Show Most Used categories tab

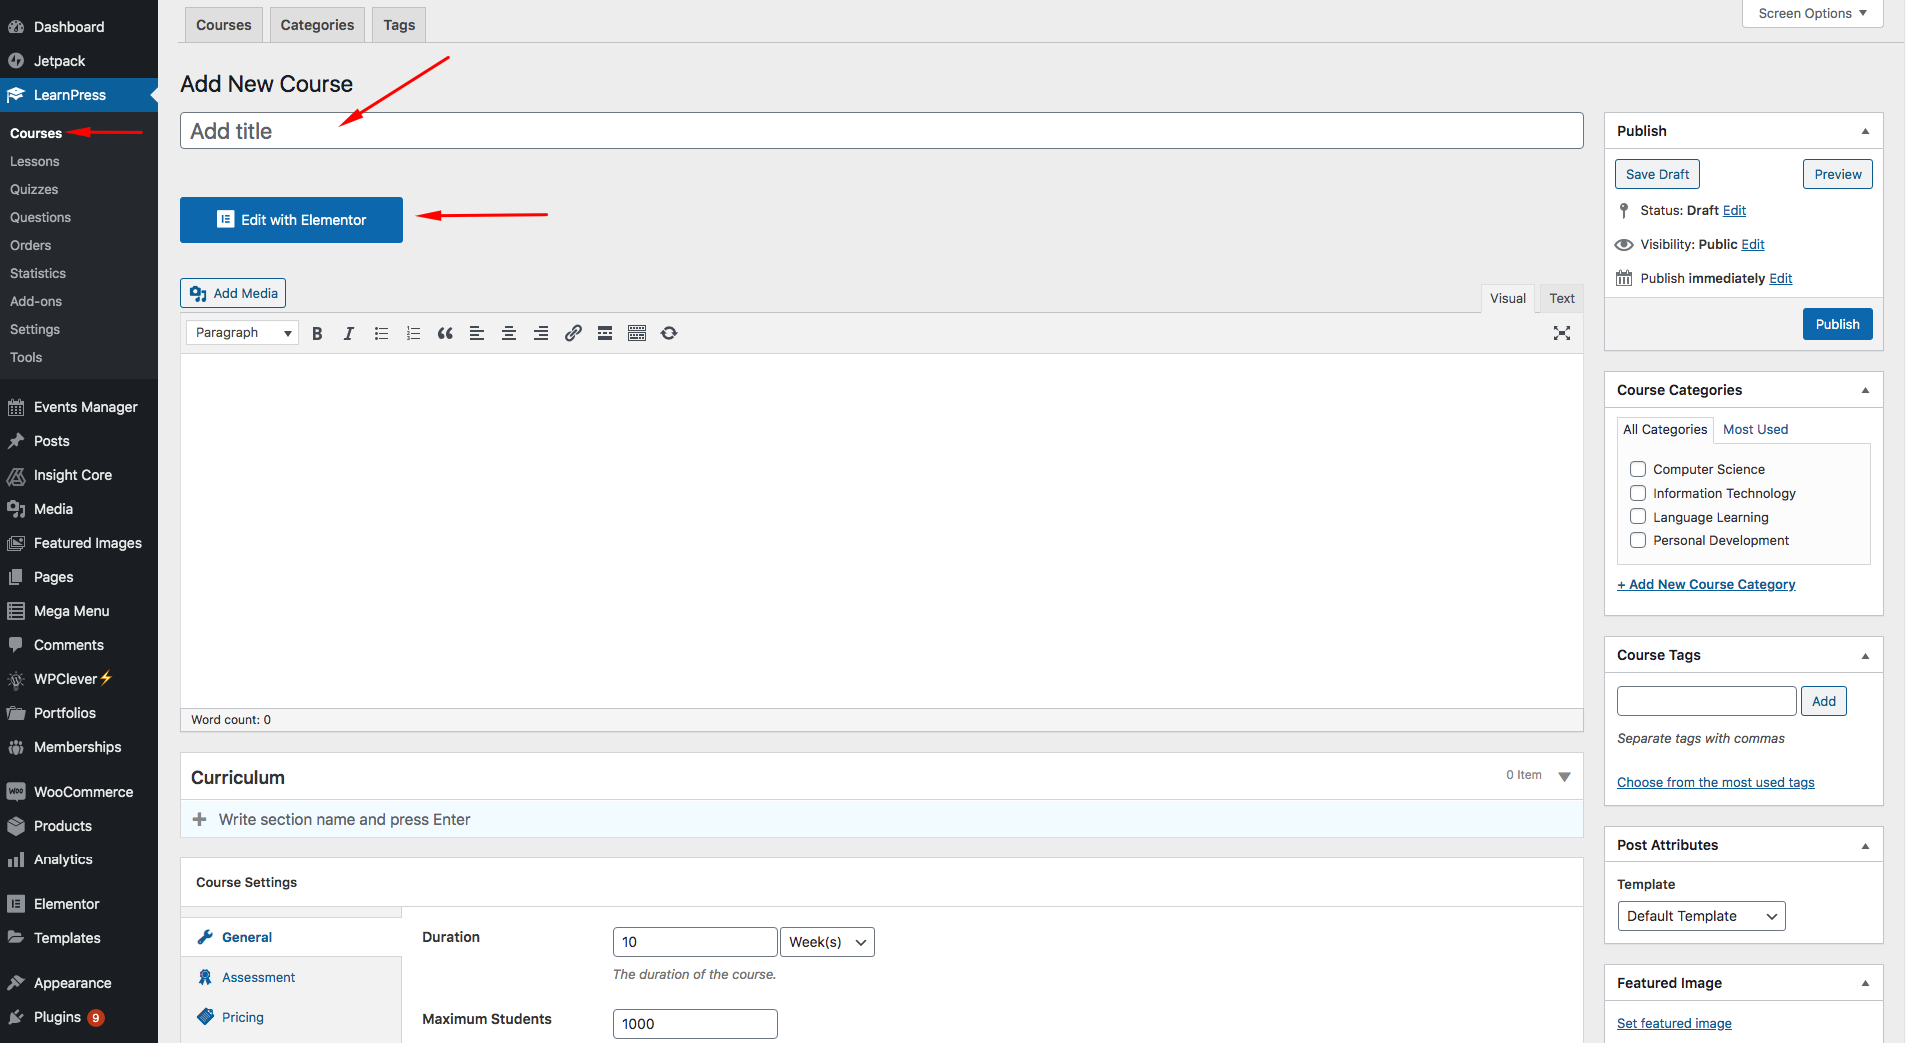1755,429
